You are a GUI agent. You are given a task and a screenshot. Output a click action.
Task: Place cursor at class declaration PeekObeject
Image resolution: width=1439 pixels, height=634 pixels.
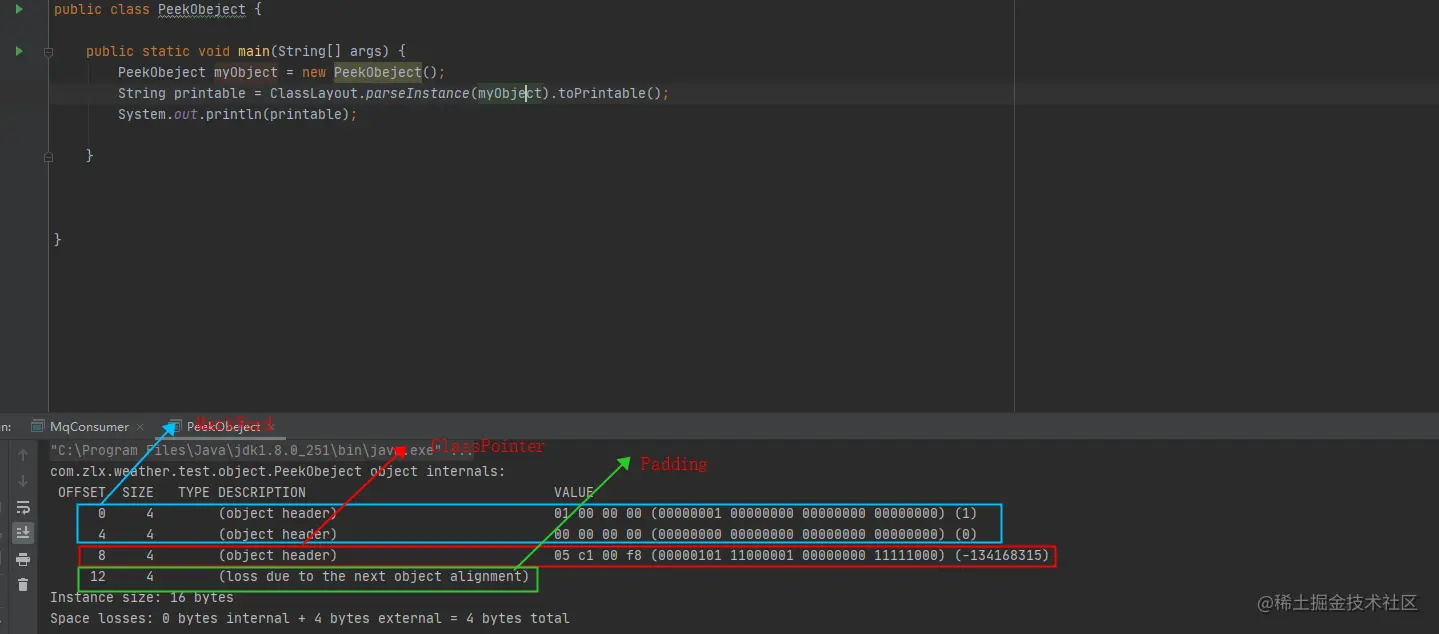[201, 9]
